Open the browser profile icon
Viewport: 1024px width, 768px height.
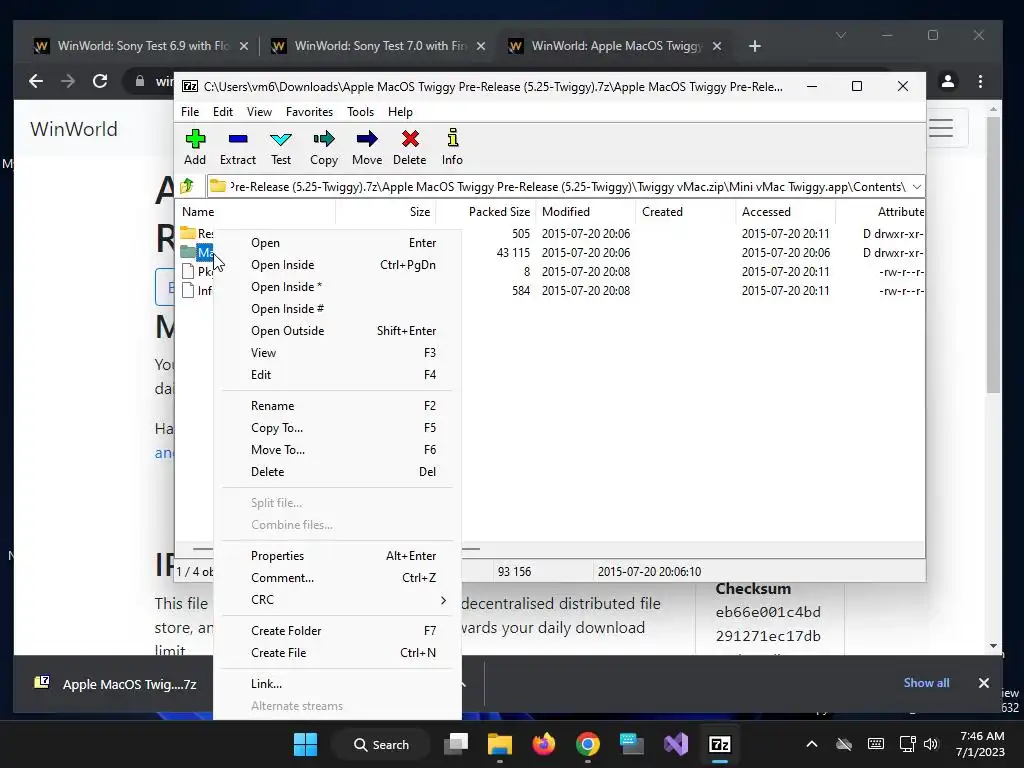pyautogui.click(x=948, y=81)
